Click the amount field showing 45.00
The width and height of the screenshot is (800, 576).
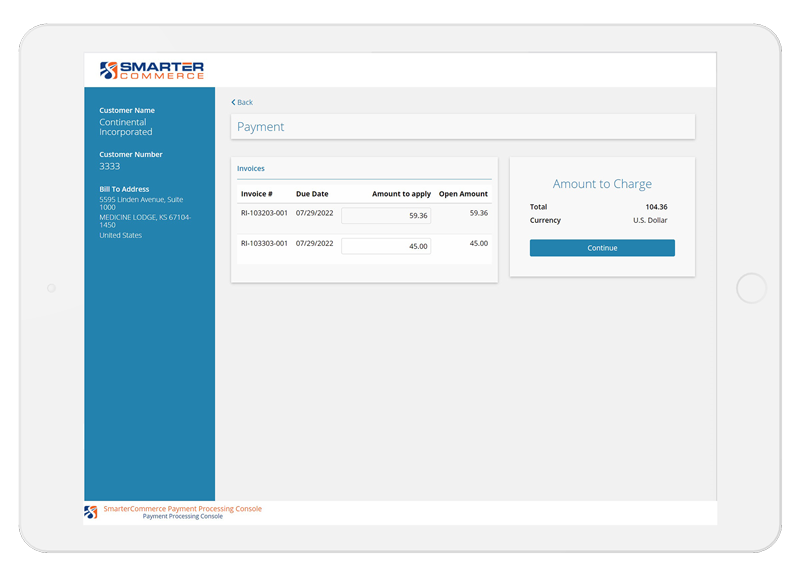pyautogui.click(x=385, y=244)
